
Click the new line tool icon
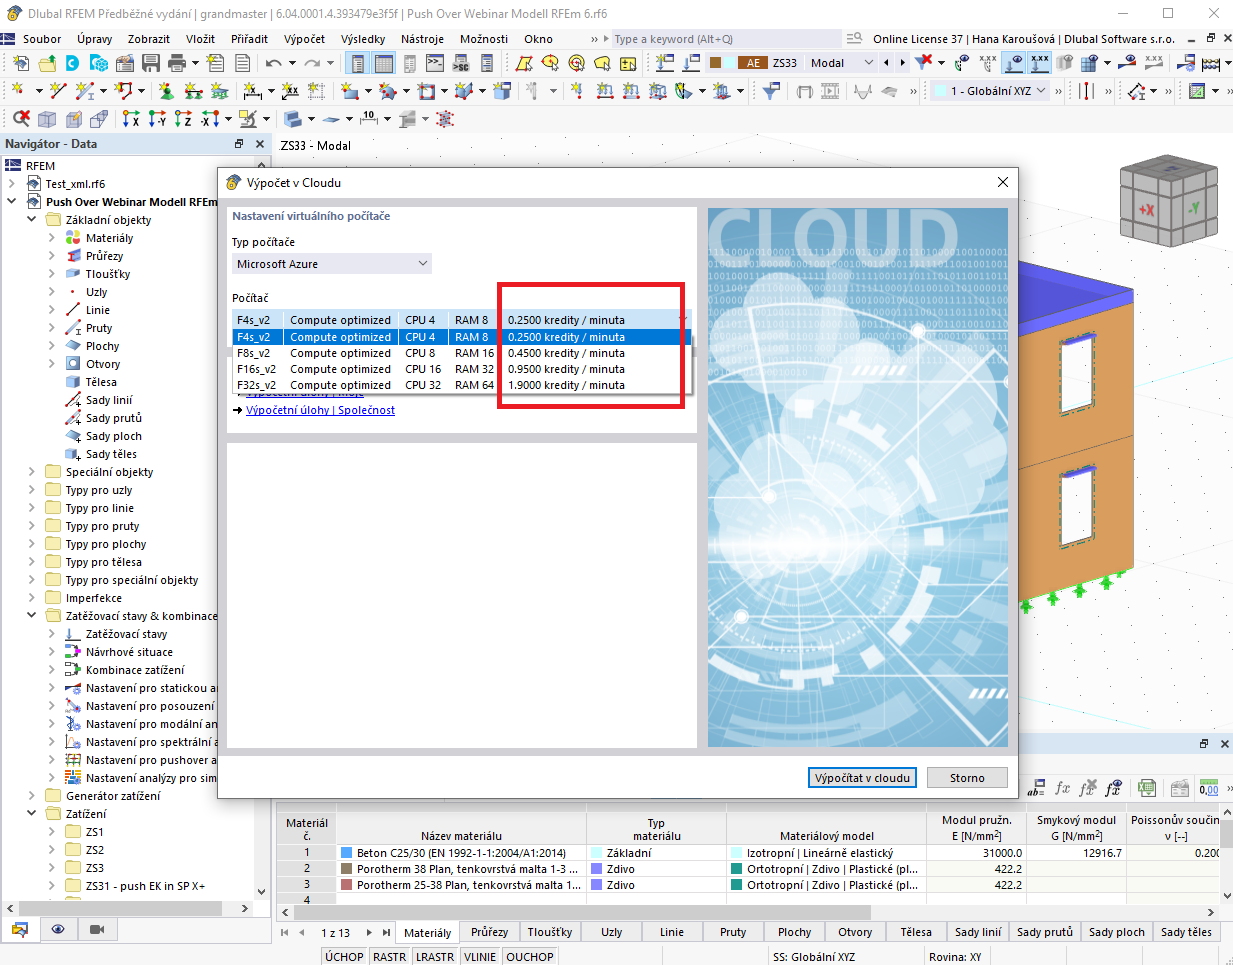click(x=59, y=91)
